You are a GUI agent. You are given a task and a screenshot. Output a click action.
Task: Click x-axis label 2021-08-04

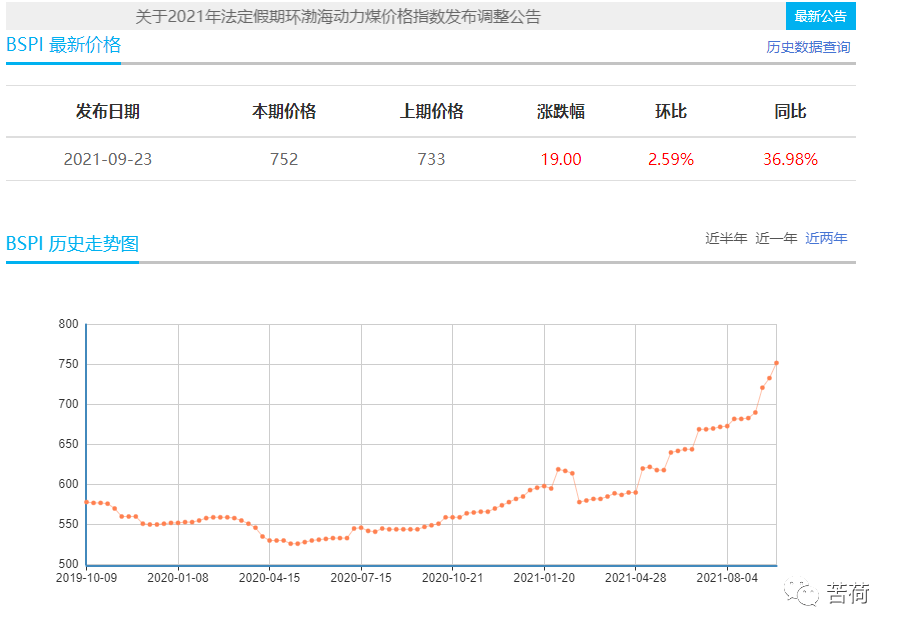pyautogui.click(x=727, y=578)
